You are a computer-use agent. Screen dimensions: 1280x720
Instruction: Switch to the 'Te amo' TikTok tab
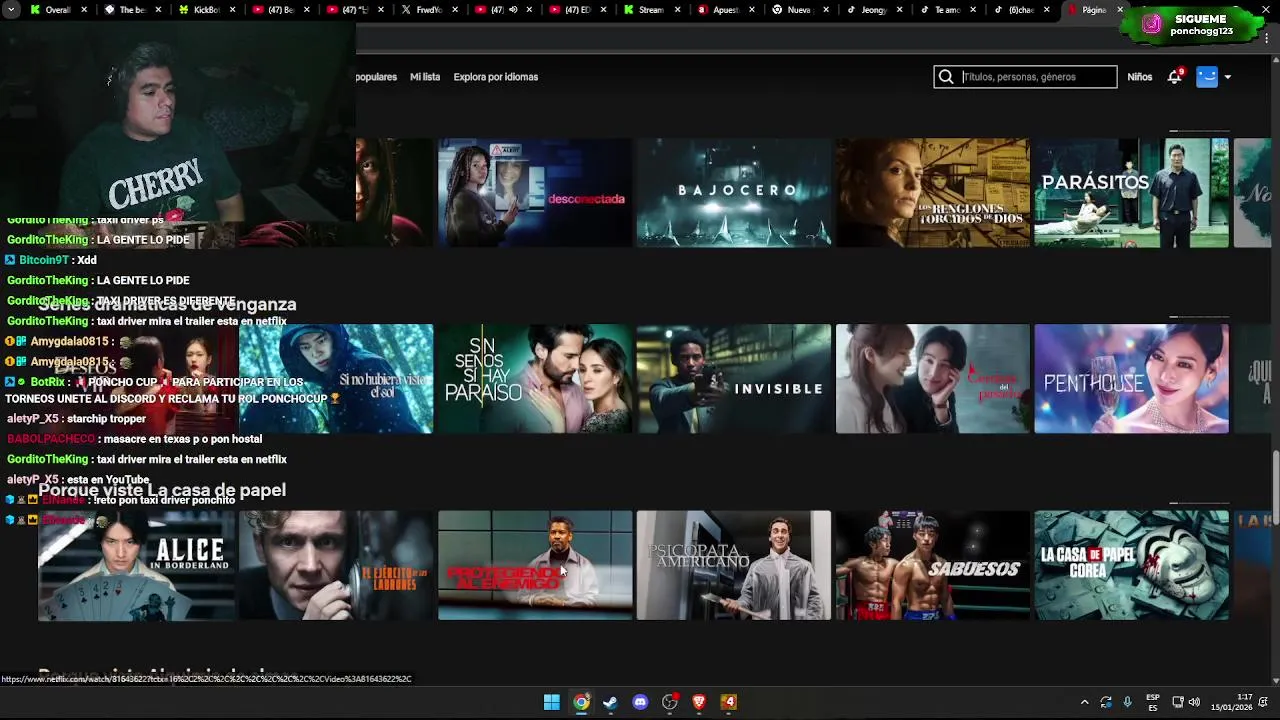point(946,10)
